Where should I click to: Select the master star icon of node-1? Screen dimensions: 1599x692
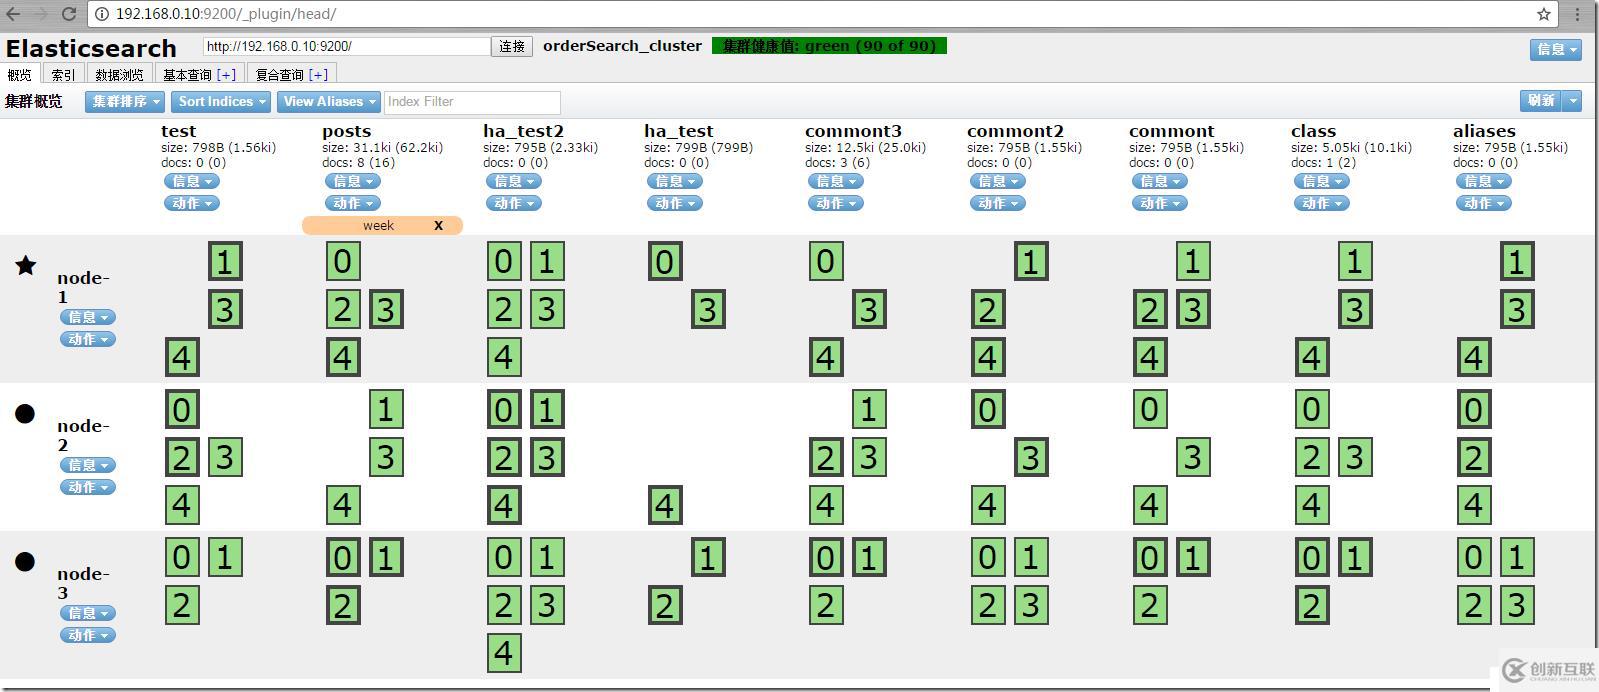tap(26, 265)
